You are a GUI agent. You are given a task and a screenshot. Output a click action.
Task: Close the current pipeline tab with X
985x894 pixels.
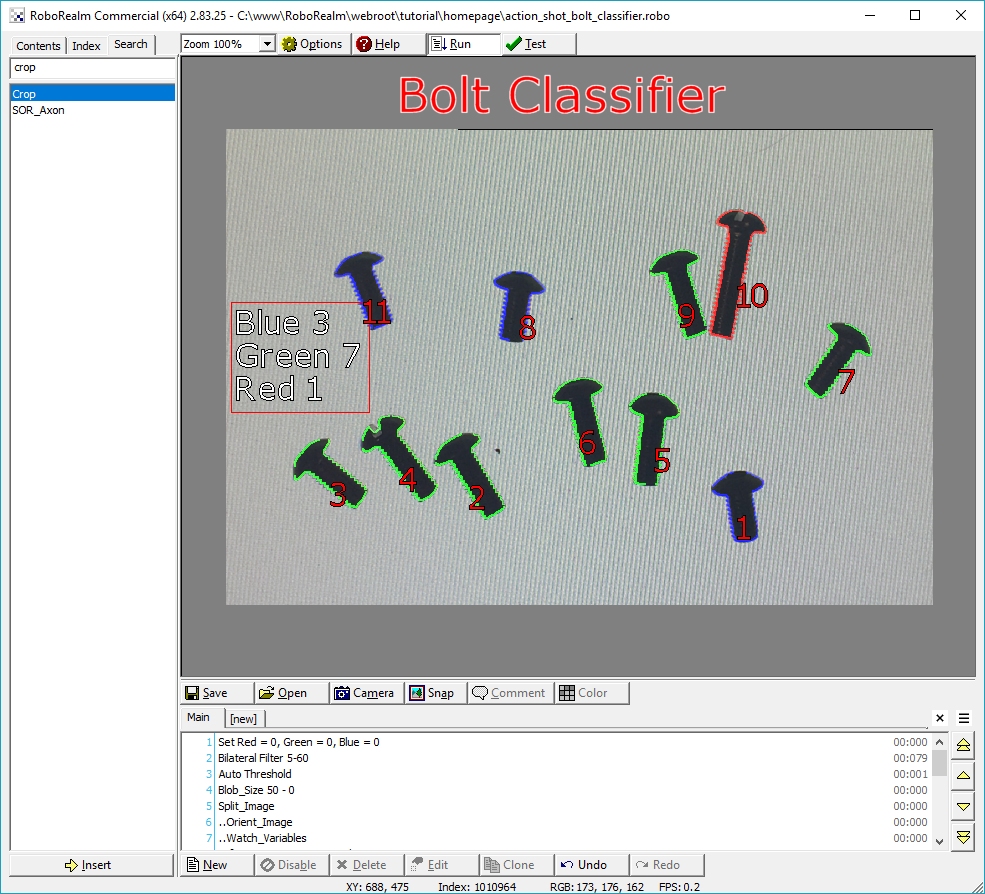939,718
